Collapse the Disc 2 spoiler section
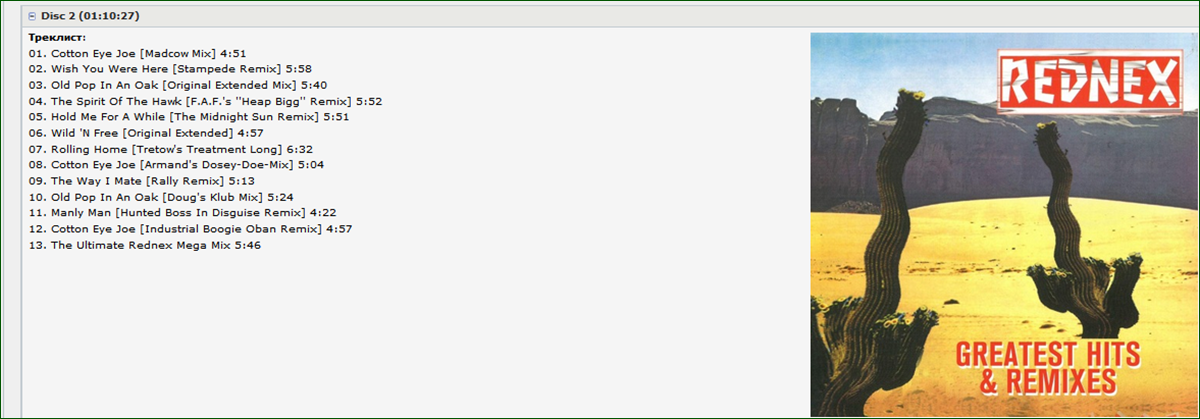Screen dimensions: 1200x419 coord(32,16)
